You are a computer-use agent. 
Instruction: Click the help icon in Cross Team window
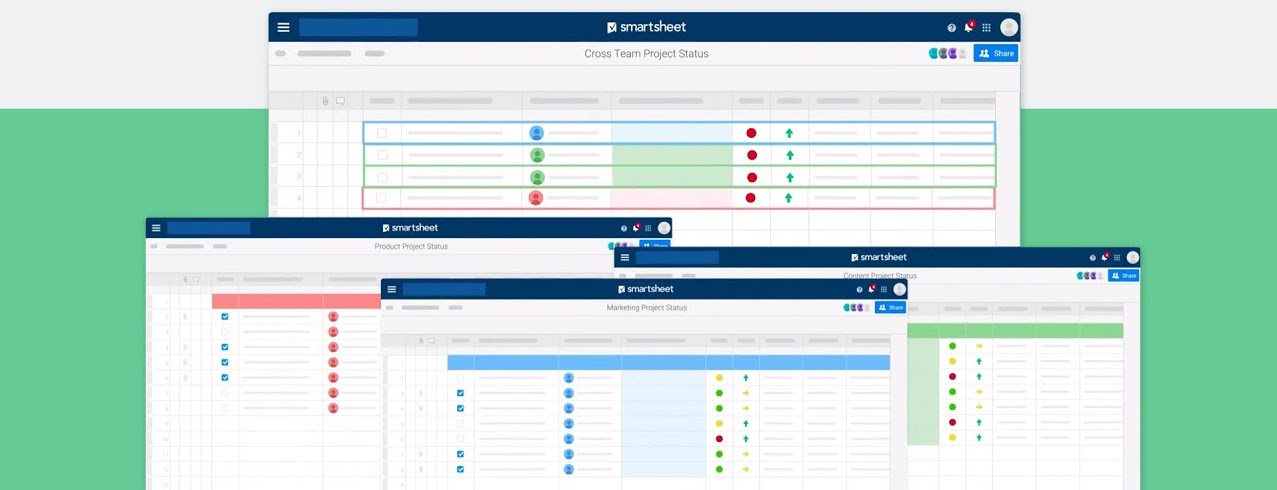click(951, 28)
